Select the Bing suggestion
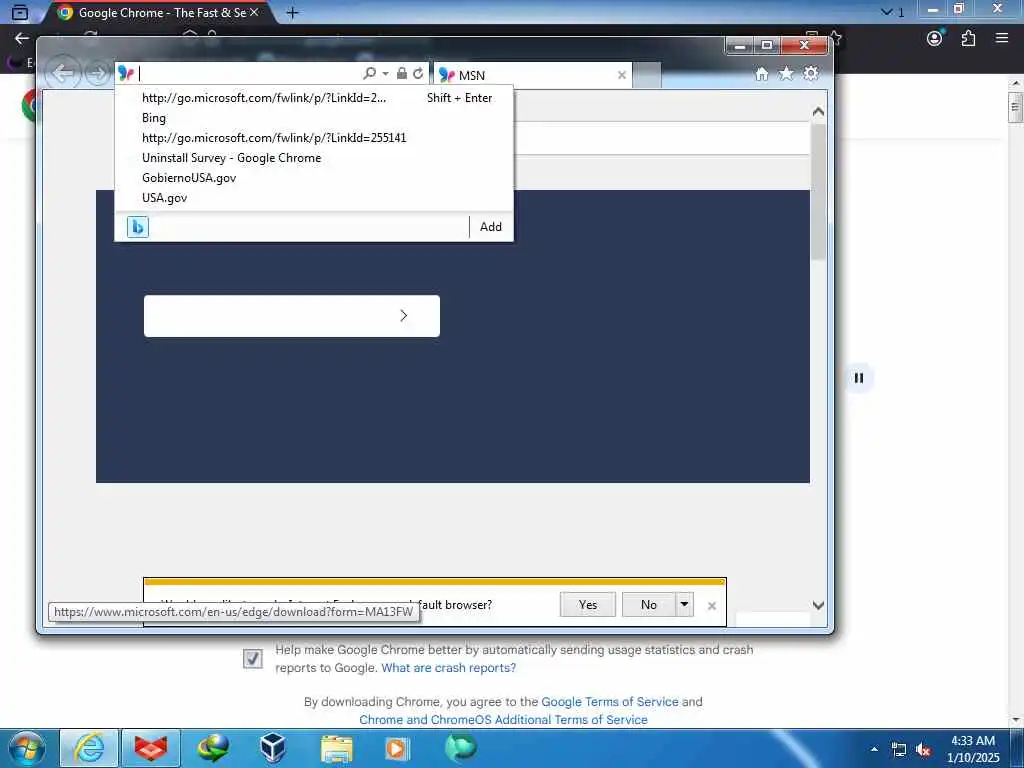The width and height of the screenshot is (1024, 768). coord(314,118)
